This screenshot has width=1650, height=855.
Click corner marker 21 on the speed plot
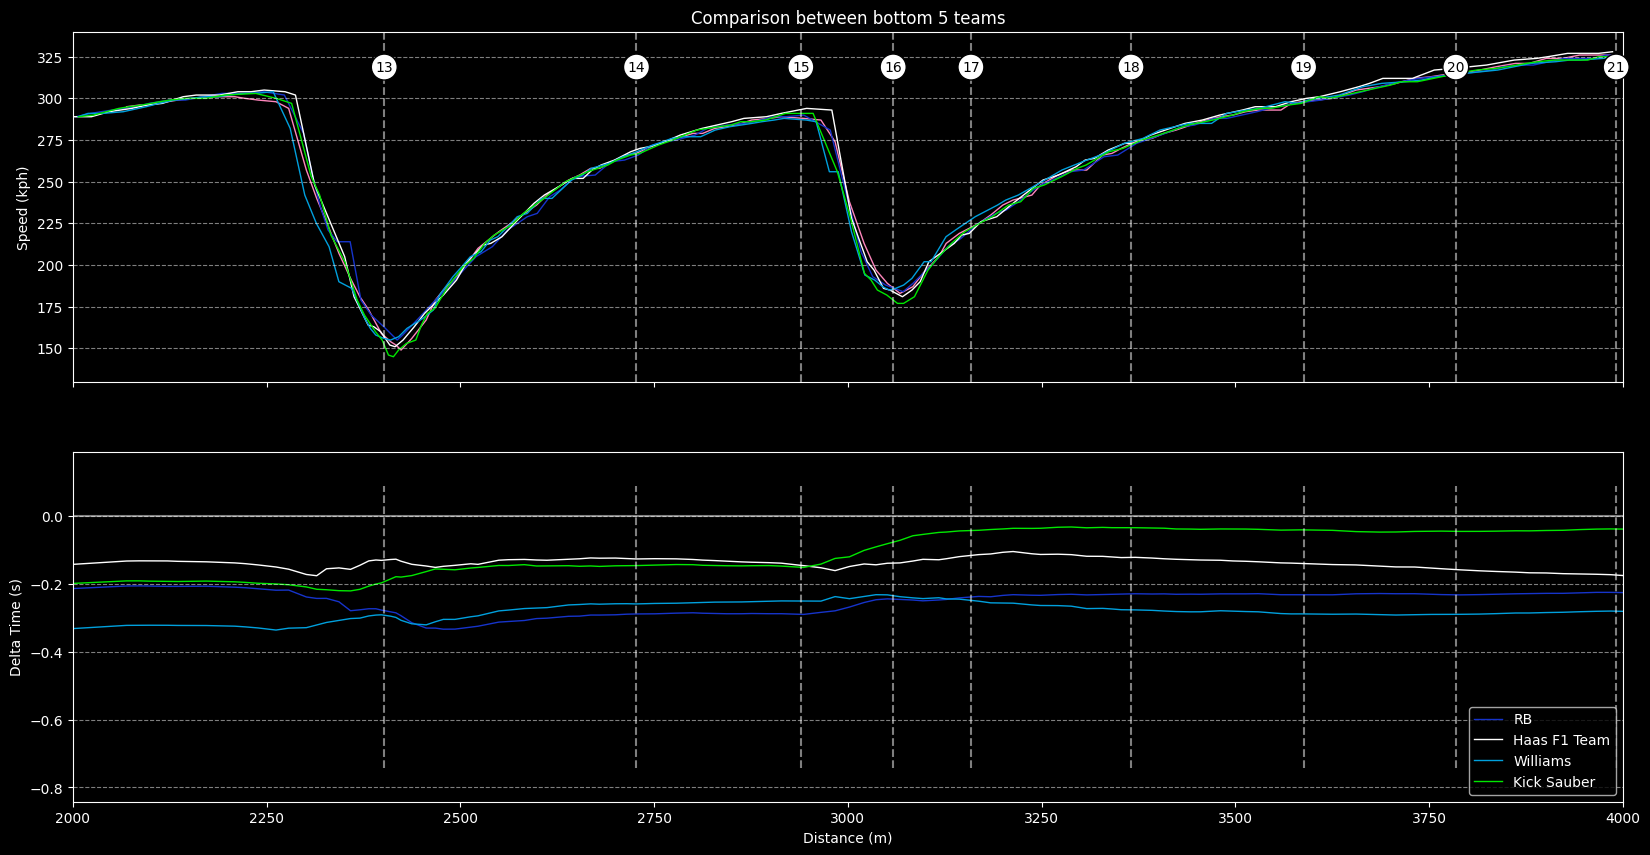(x=1616, y=67)
